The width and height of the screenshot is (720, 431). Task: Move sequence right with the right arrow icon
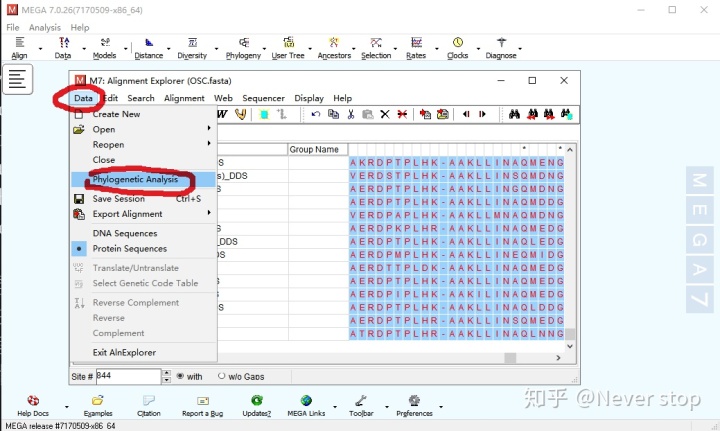[482, 114]
